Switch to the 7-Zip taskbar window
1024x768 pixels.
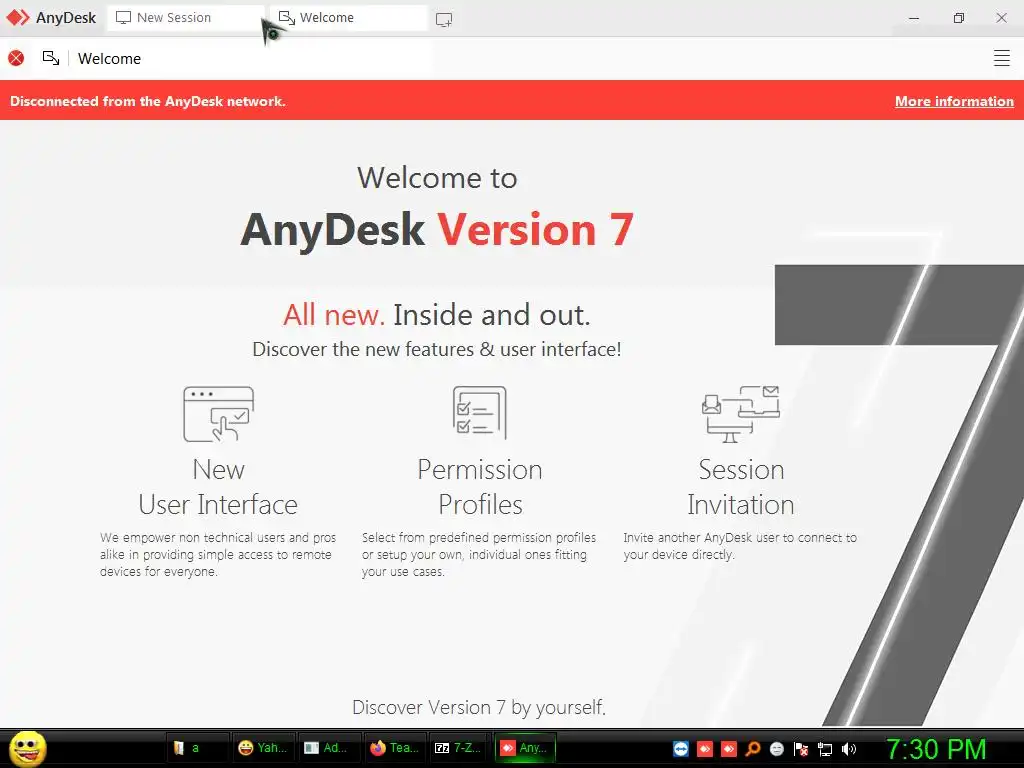point(460,748)
